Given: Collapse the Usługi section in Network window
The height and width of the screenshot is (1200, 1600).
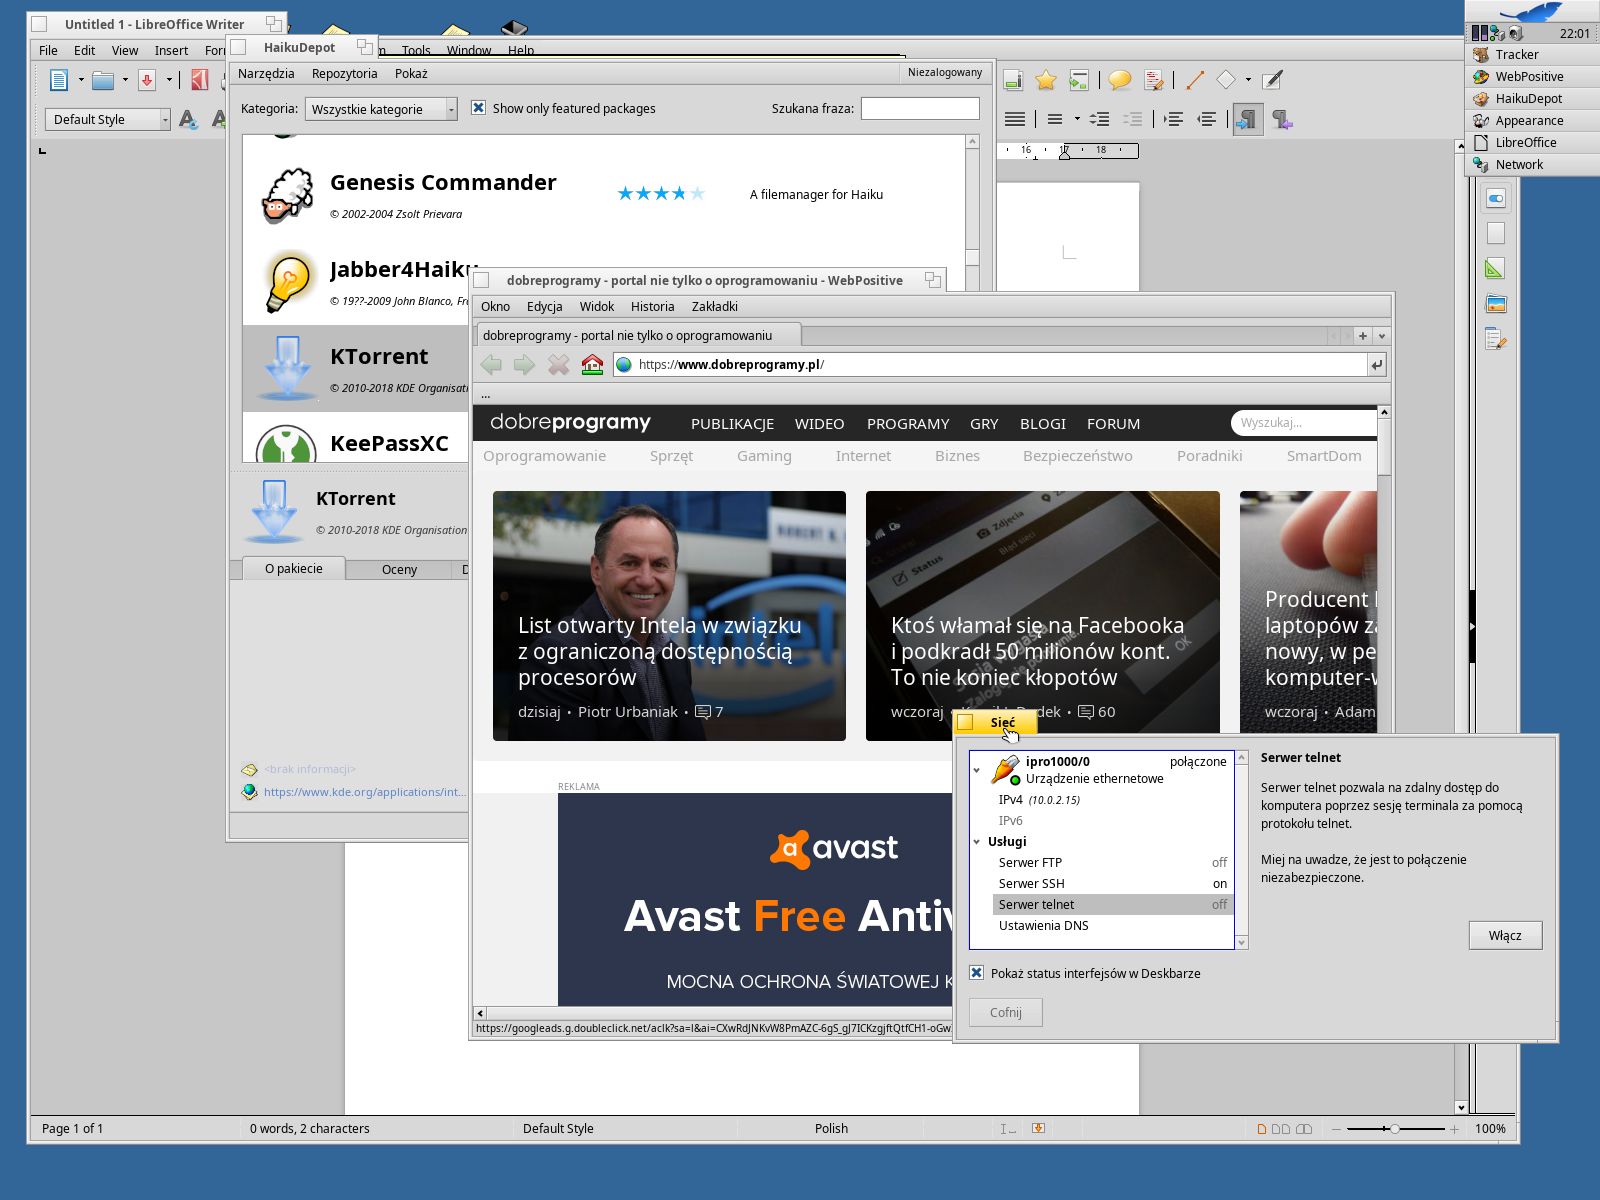Looking at the screenshot, I should coord(978,841).
